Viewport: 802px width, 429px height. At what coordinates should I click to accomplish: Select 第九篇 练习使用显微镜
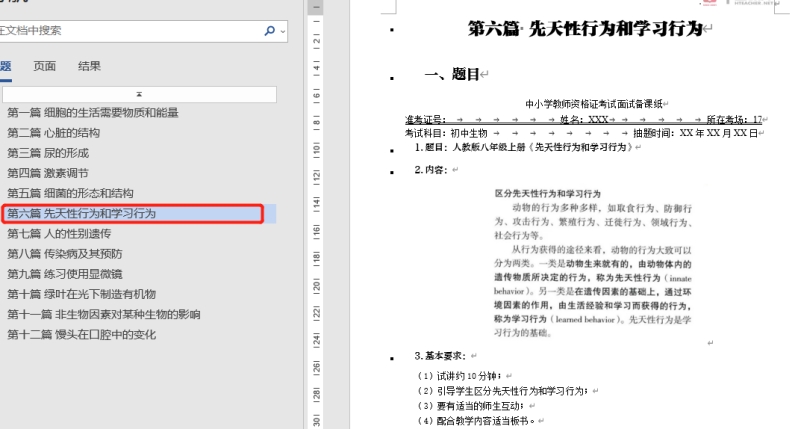(x=65, y=274)
